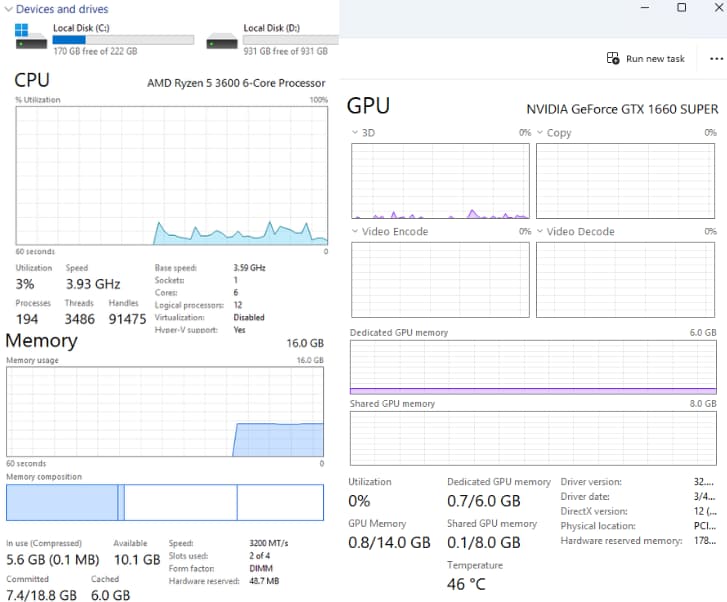Click '931 GB free of 931 GB' text

286,51
